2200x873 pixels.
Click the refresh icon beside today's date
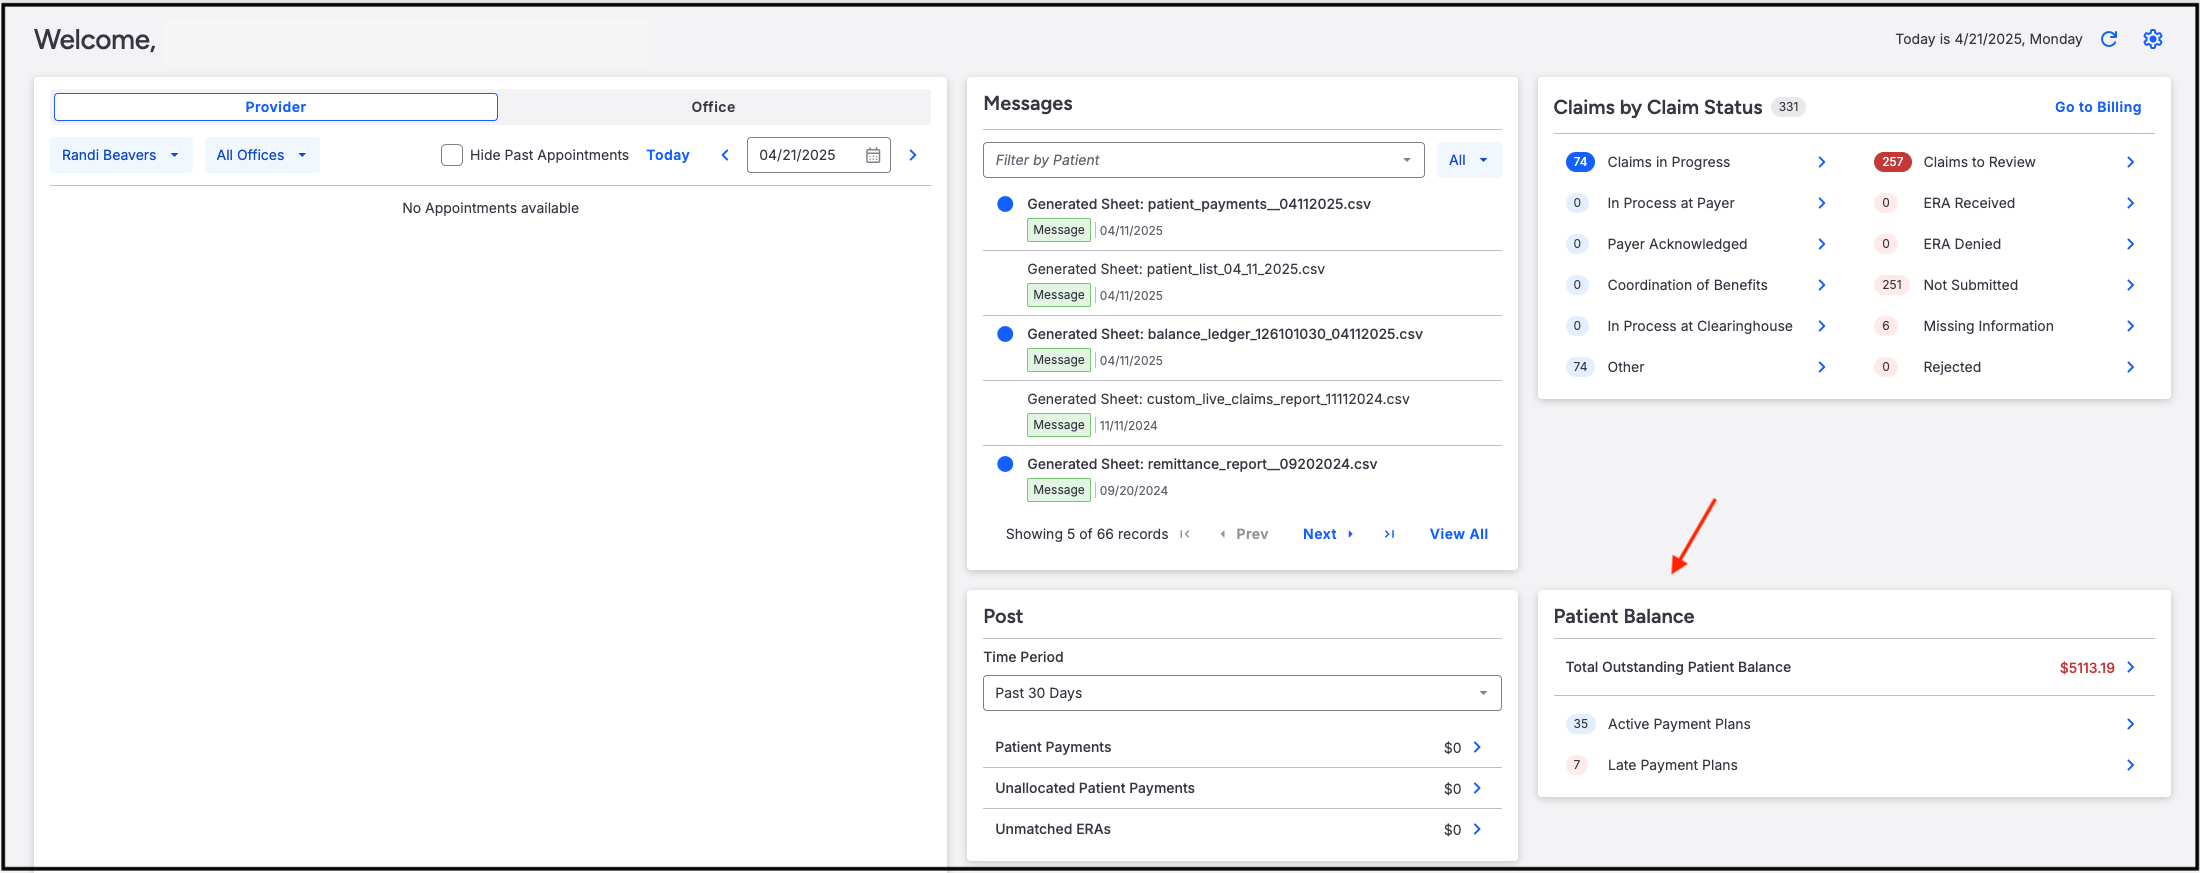click(2109, 39)
